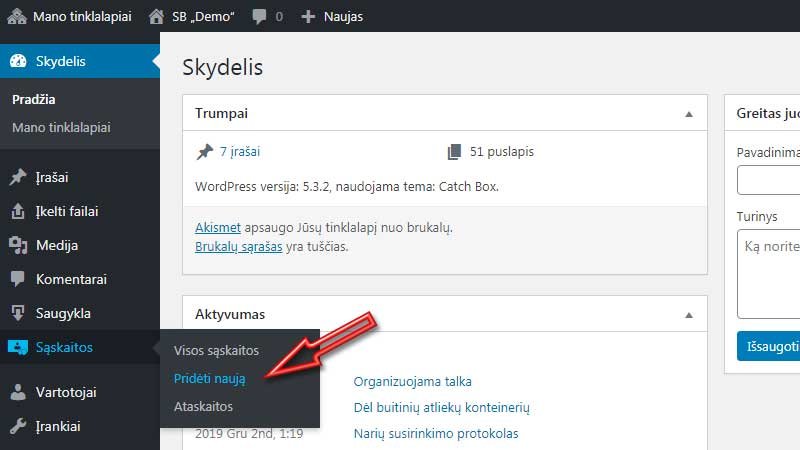Open the Vartotojai menu label
Image resolution: width=800 pixels, height=450 pixels.
click(x=66, y=392)
